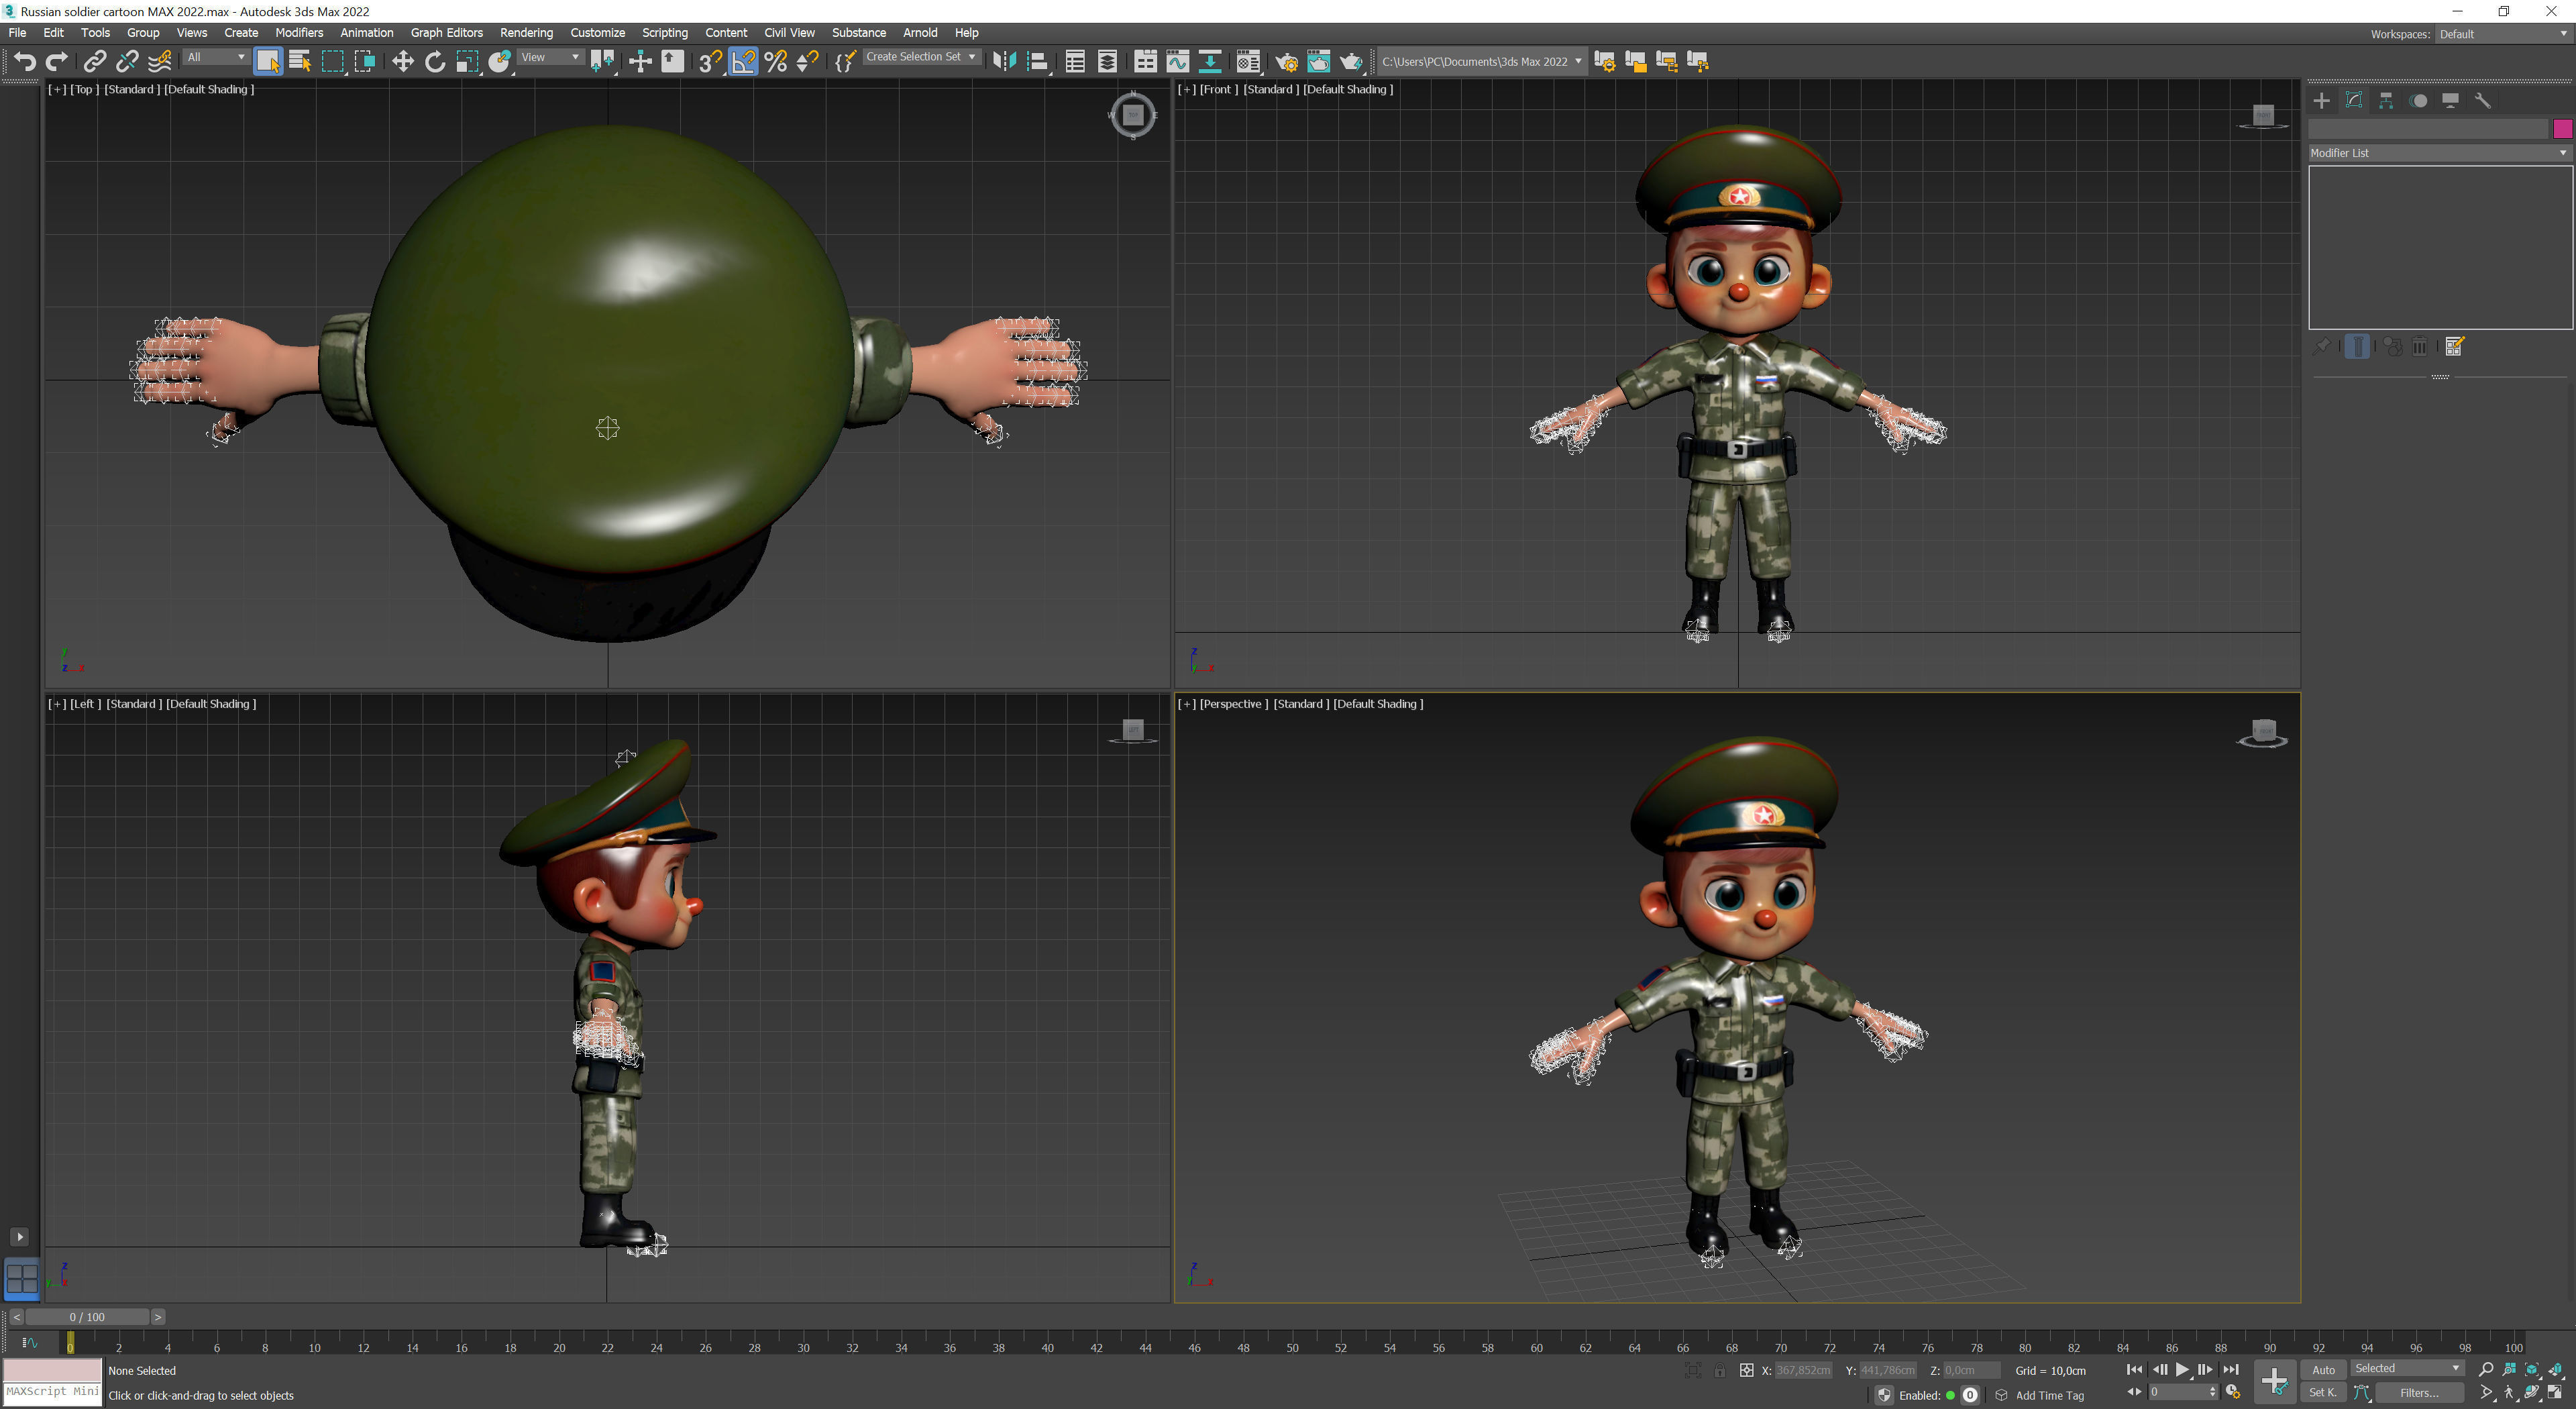Image resolution: width=2576 pixels, height=1409 pixels.
Task: Open the selection filter All dropdown
Action: pos(216,57)
